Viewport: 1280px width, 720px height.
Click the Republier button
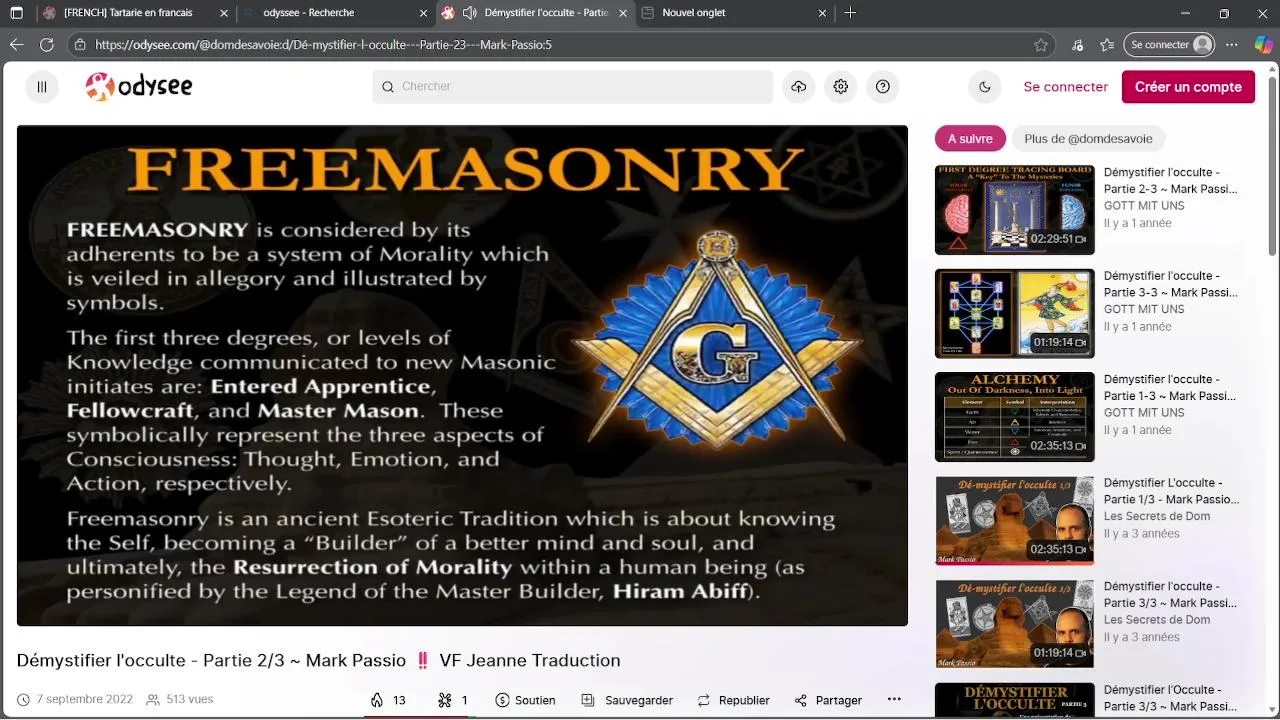[x=733, y=700]
